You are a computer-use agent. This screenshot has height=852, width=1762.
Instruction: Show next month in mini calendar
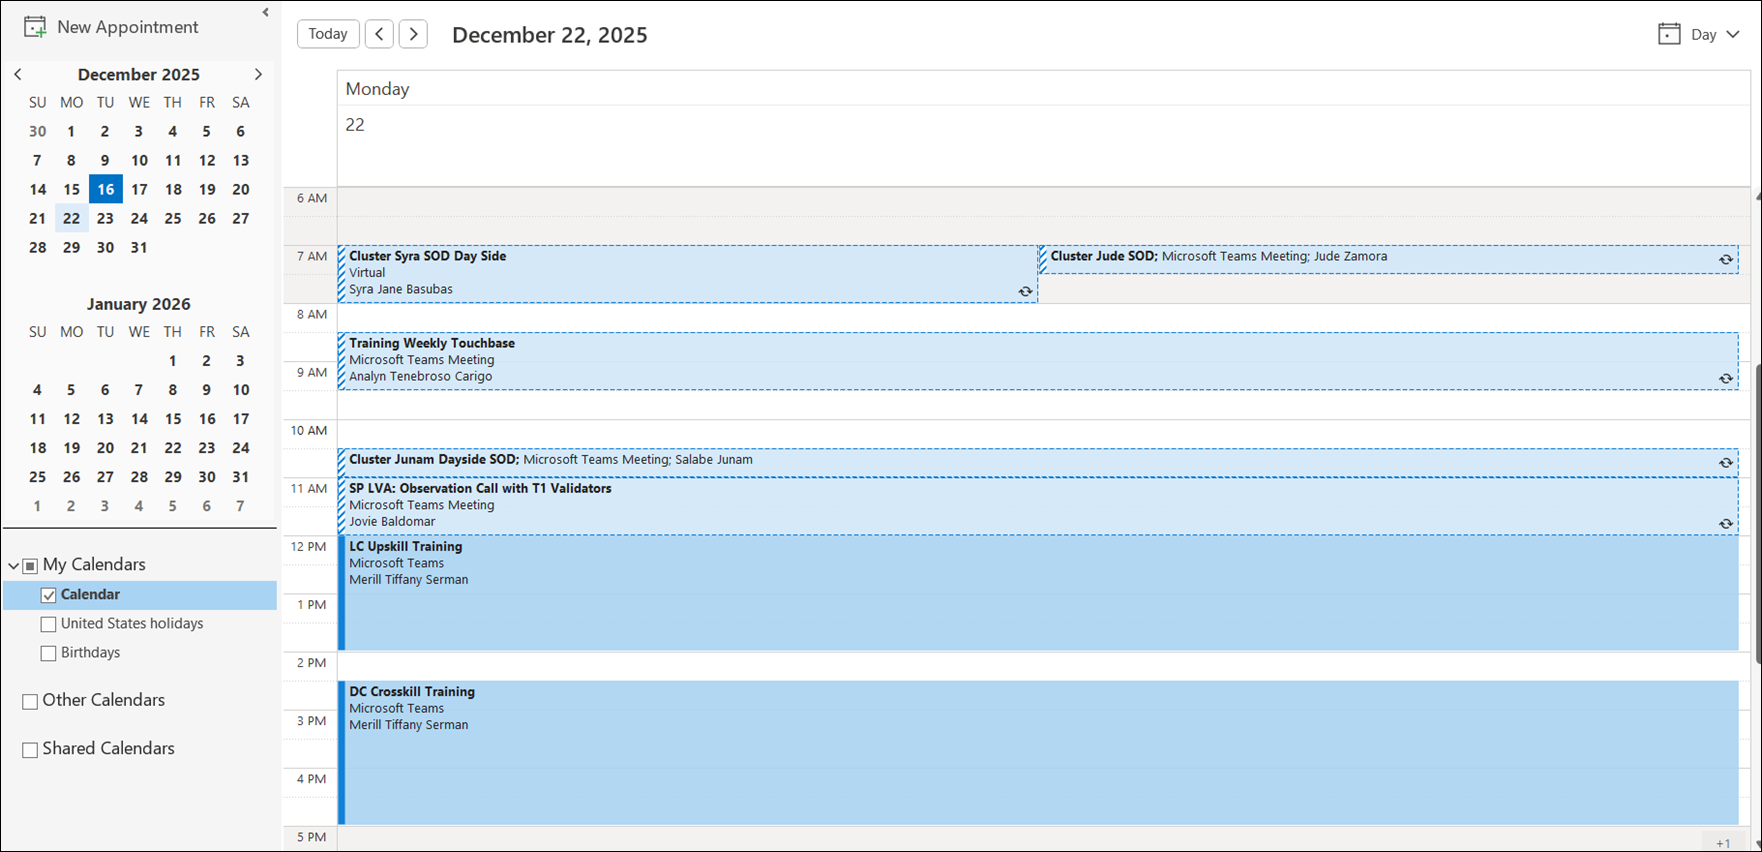[x=258, y=74]
